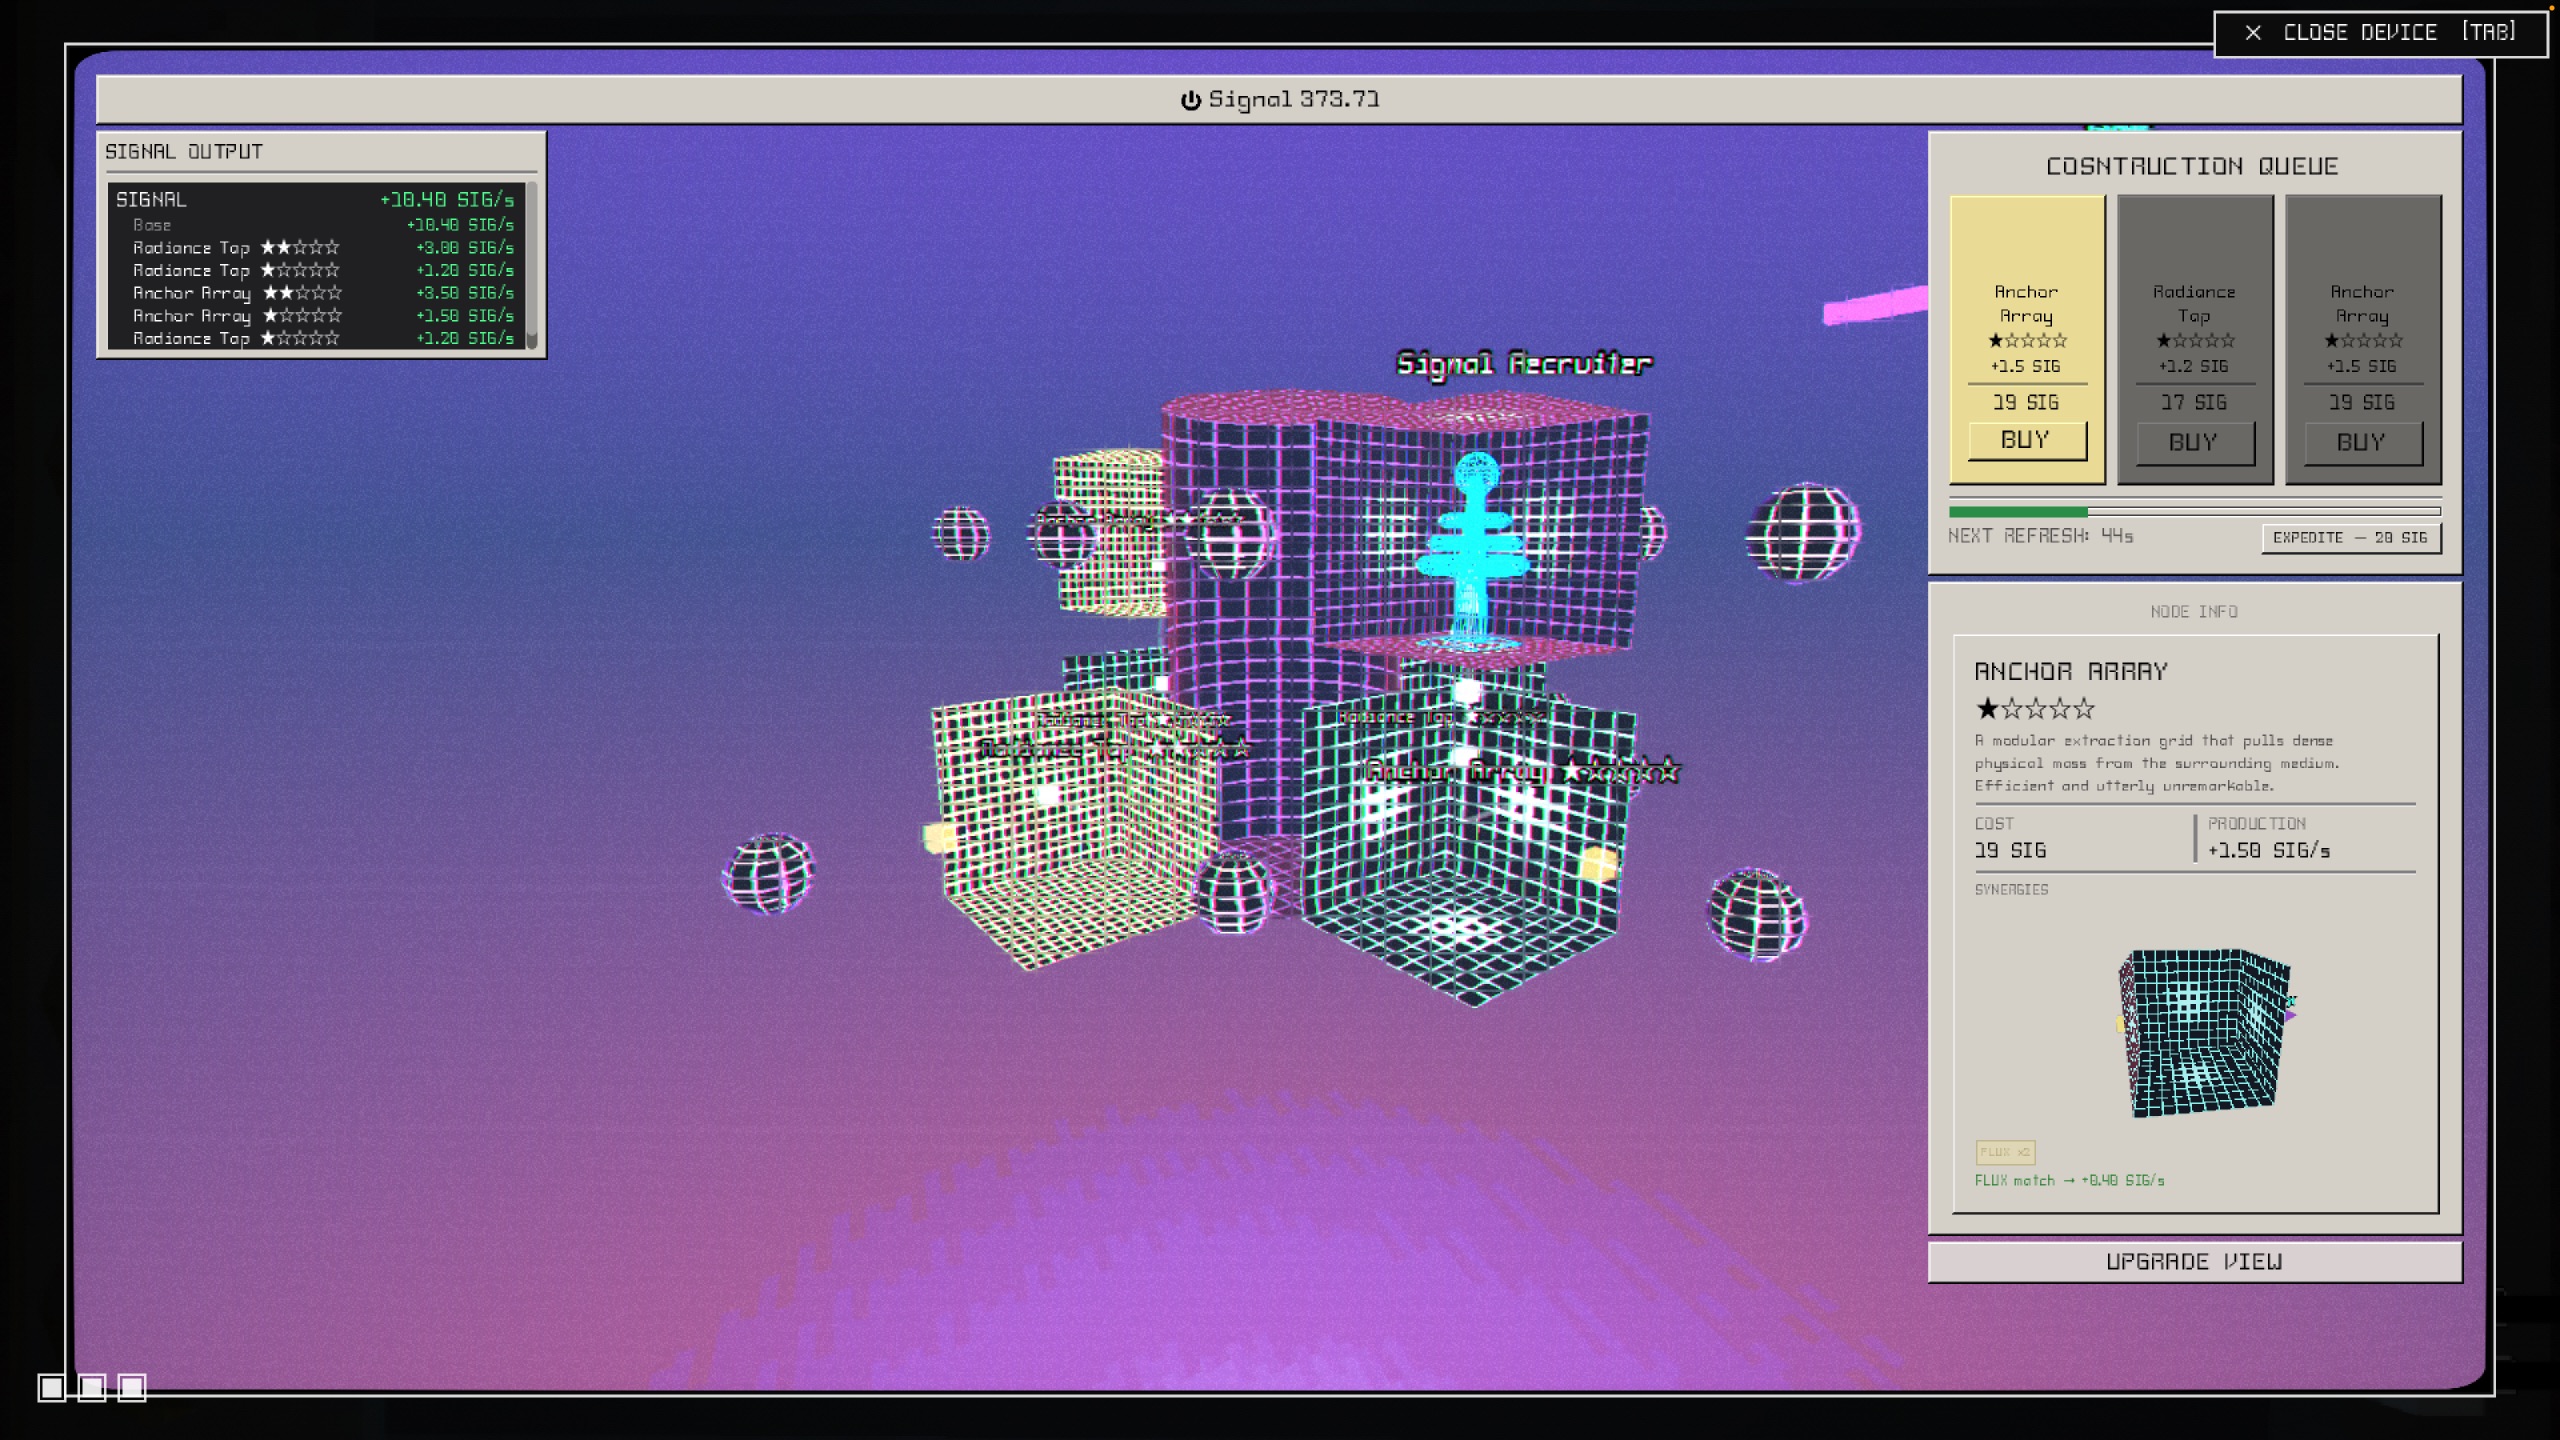
Task: Click the stars on the yellow Anchor Array card
Action: (x=2027, y=341)
